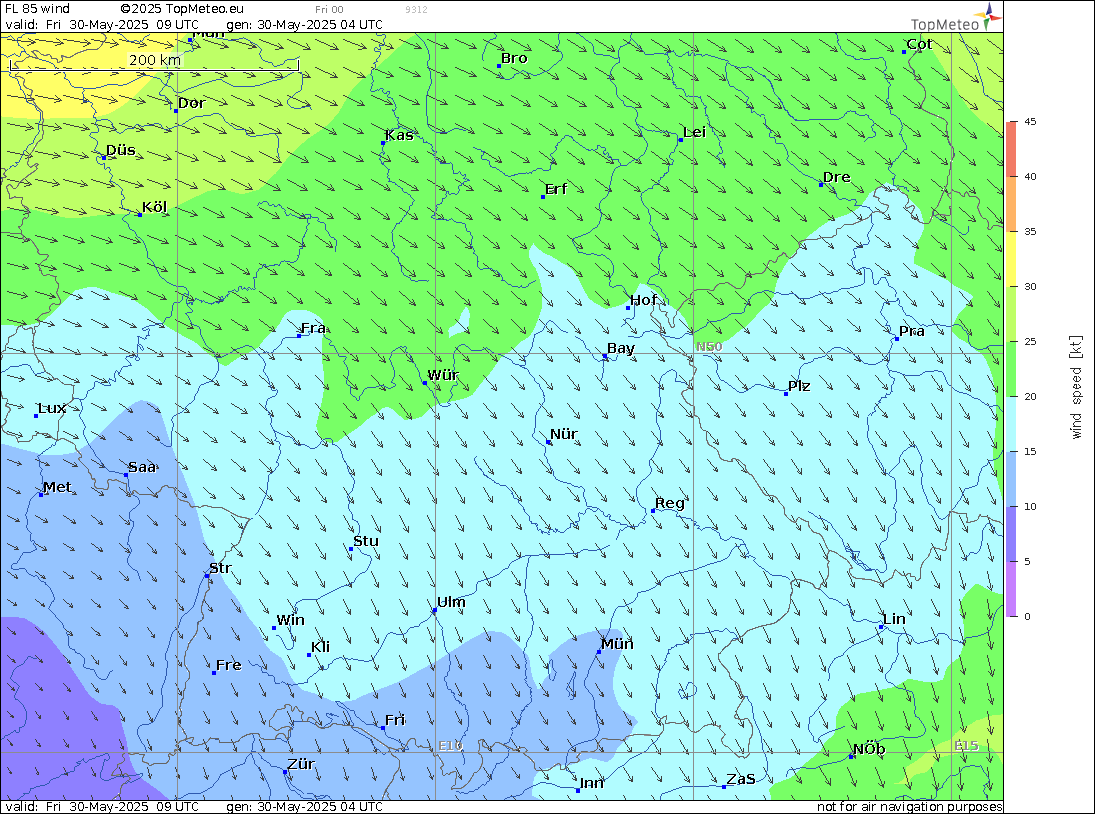This screenshot has width=1095, height=814.
Task: Click the 'Zür' city label
Action: point(301,764)
